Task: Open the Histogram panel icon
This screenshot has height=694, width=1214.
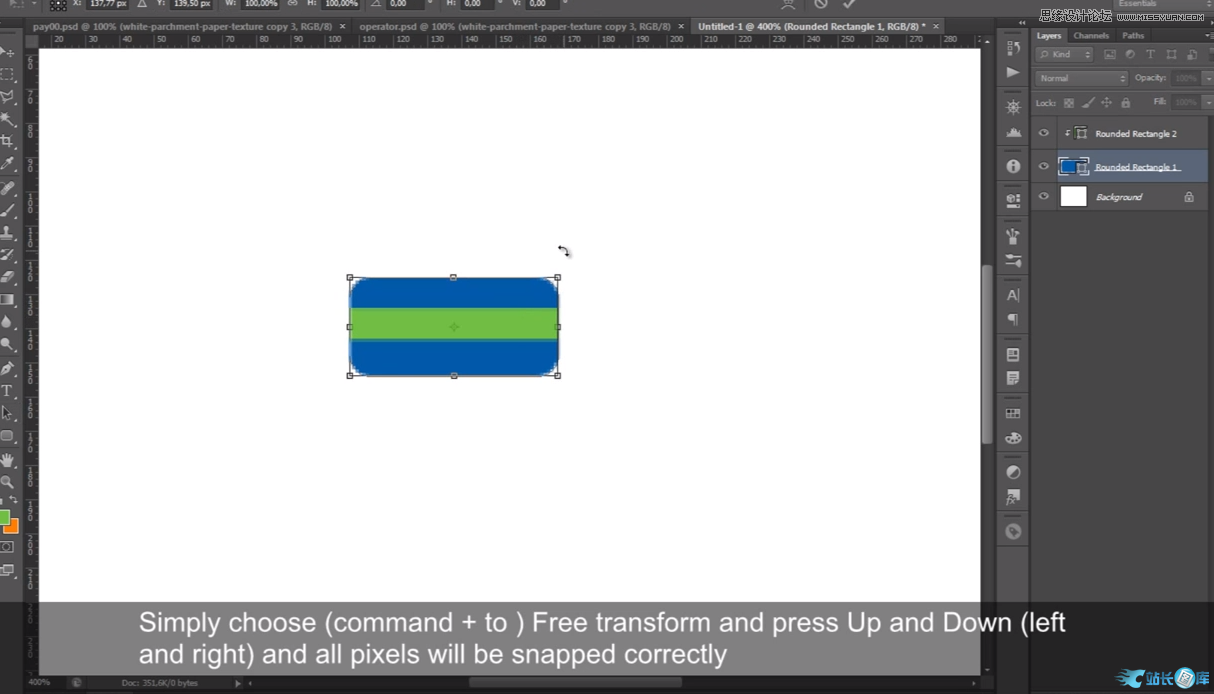Action: (1013, 132)
